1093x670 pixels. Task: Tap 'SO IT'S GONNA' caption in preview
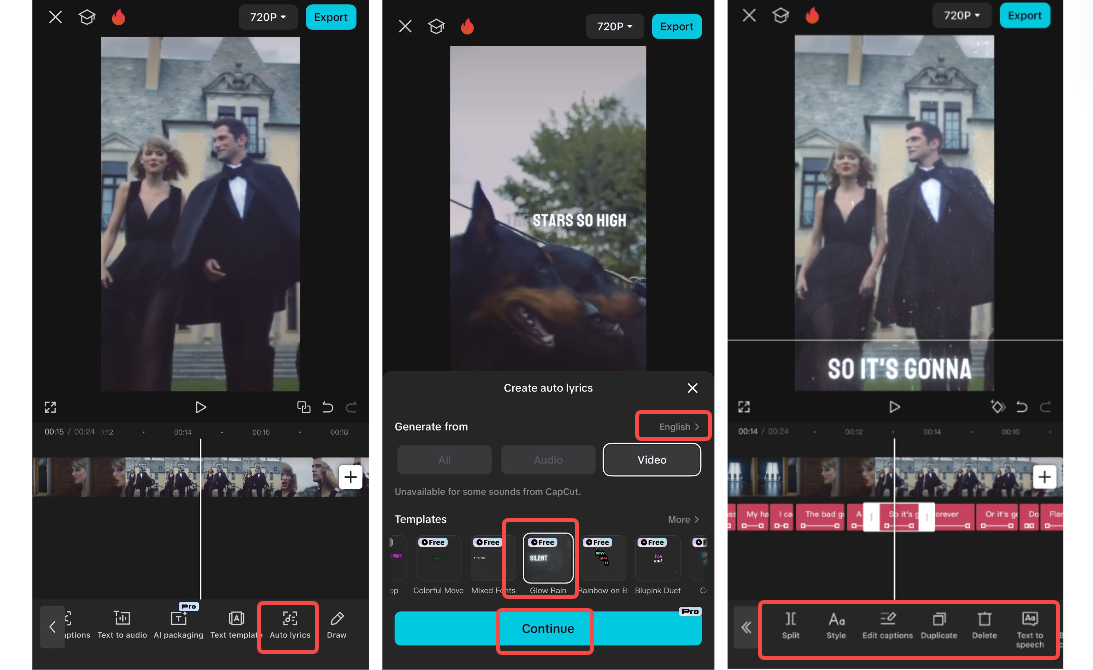899,369
